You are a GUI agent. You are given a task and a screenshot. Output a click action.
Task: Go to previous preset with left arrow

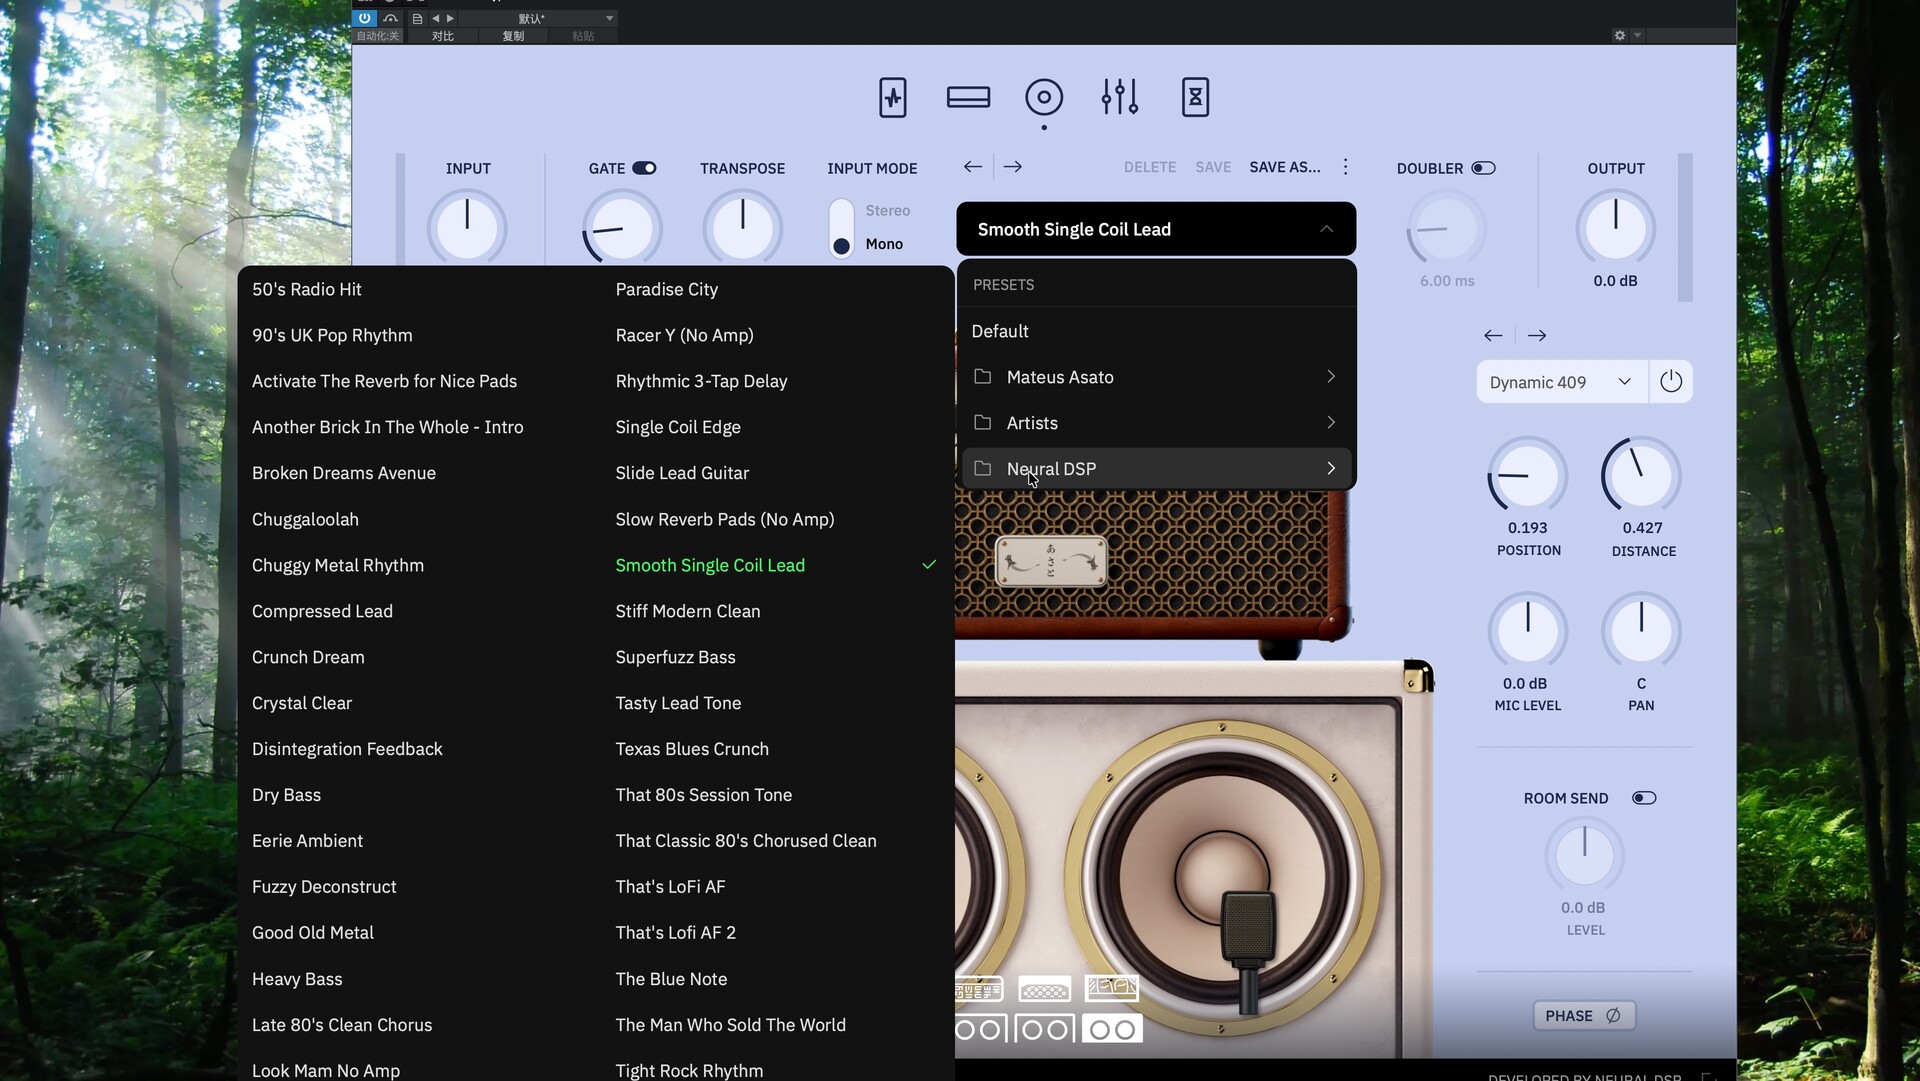click(972, 167)
